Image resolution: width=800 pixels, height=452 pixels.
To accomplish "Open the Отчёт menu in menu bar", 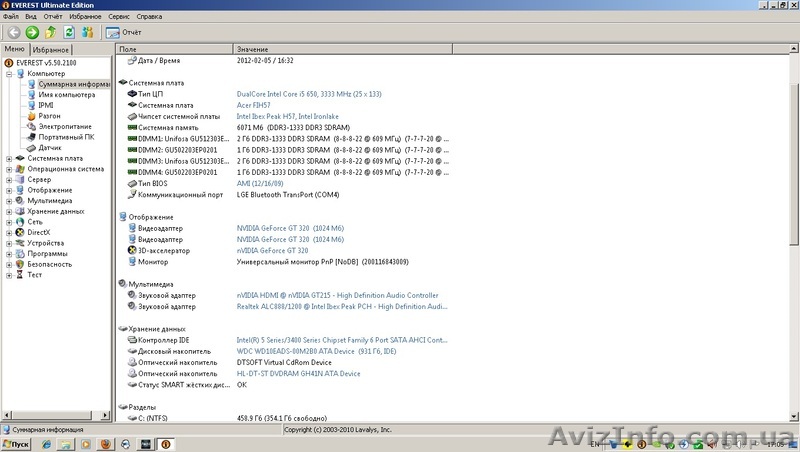I will pyautogui.click(x=53, y=16).
